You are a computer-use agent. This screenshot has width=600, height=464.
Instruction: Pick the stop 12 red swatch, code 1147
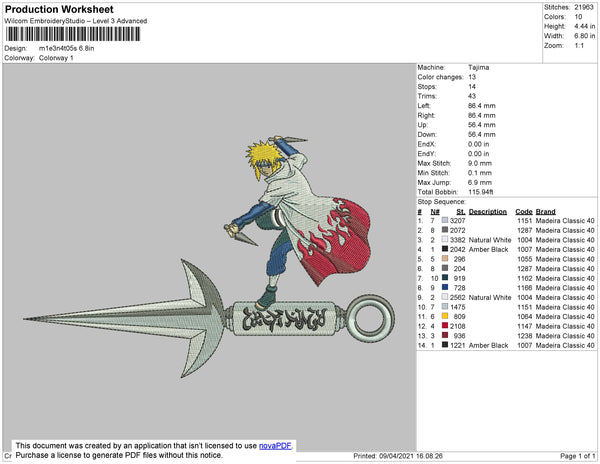tap(445, 326)
